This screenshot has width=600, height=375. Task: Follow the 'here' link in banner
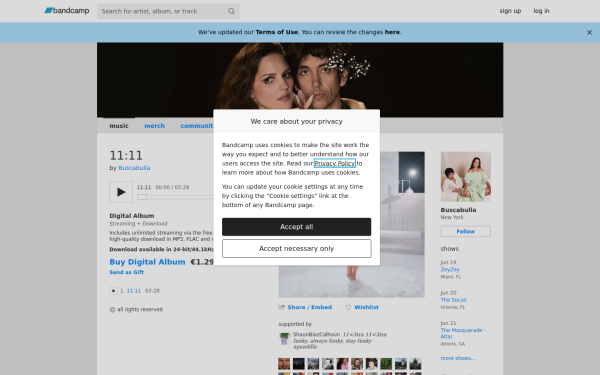coord(392,32)
